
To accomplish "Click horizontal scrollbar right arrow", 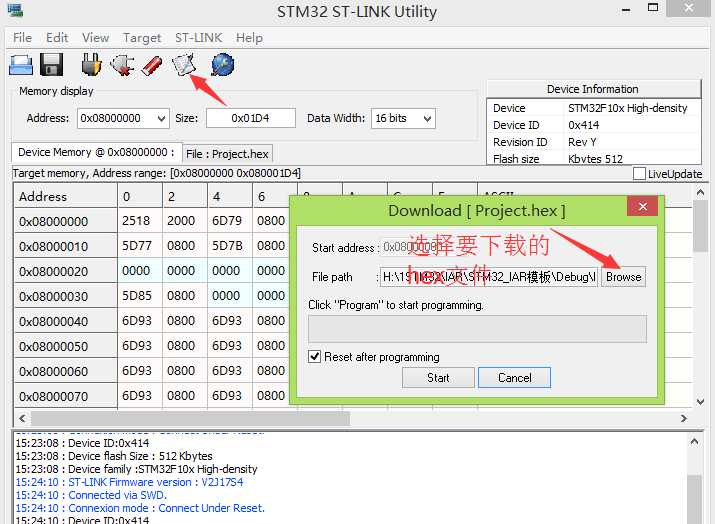I will pos(684,418).
